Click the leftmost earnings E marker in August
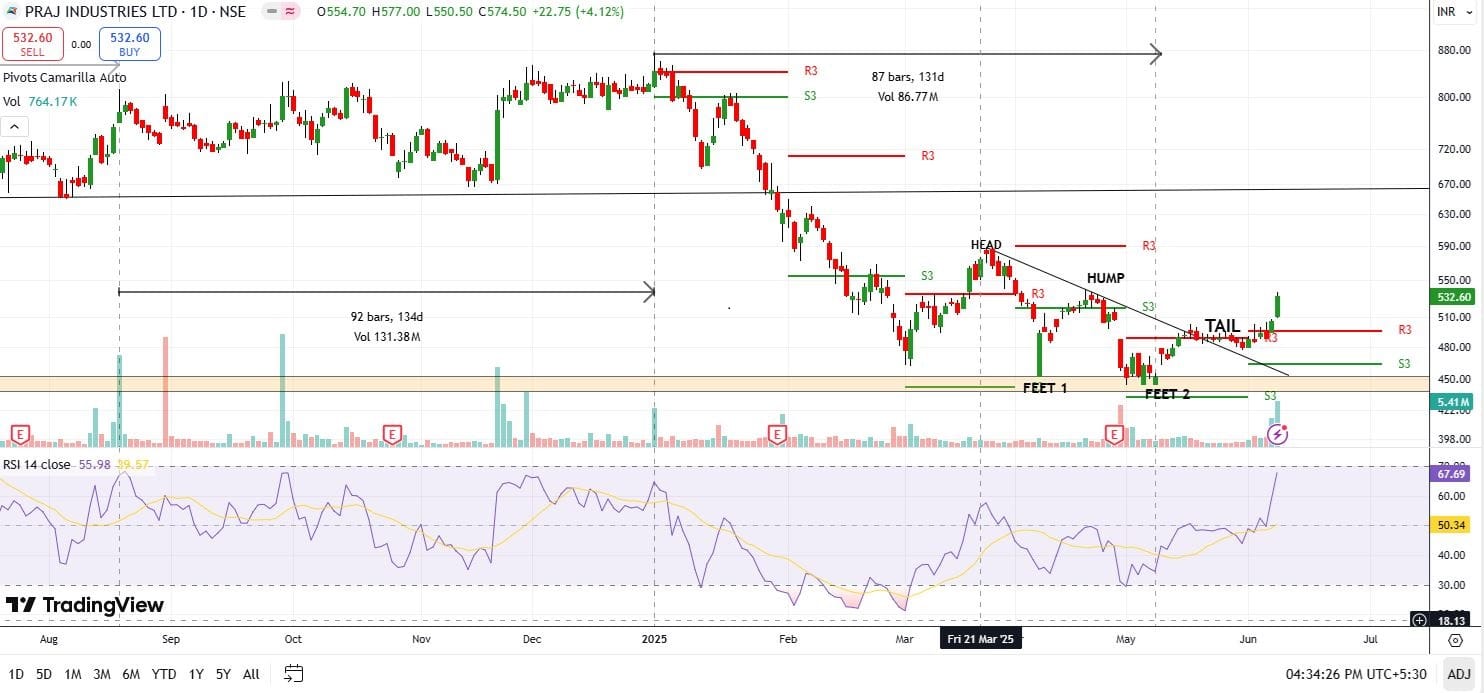The height and width of the screenshot is (693, 1484). [x=19, y=434]
